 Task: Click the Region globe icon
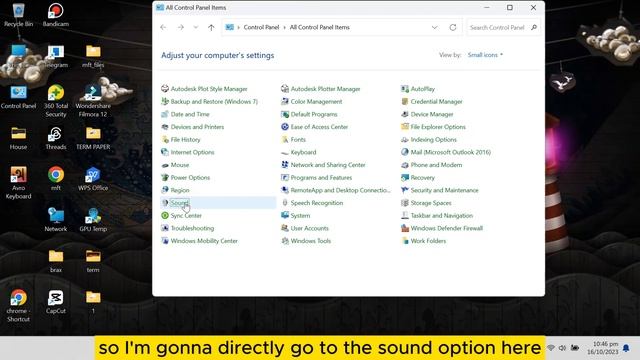(x=165, y=190)
